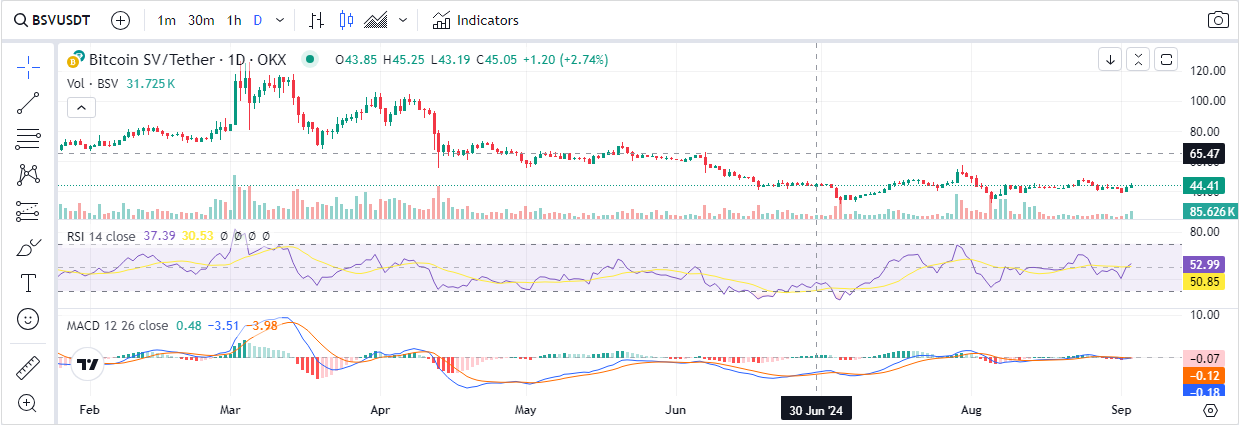
Task: Open chart settings gear icon
Action: pyautogui.click(x=1210, y=410)
